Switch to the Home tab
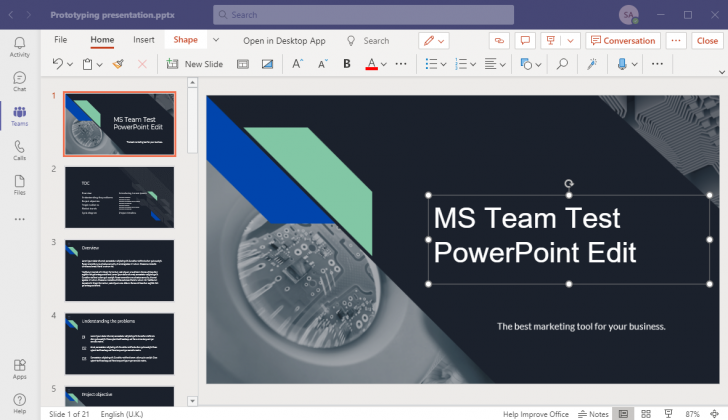Viewport: 728px width, 420px height. tap(102, 40)
